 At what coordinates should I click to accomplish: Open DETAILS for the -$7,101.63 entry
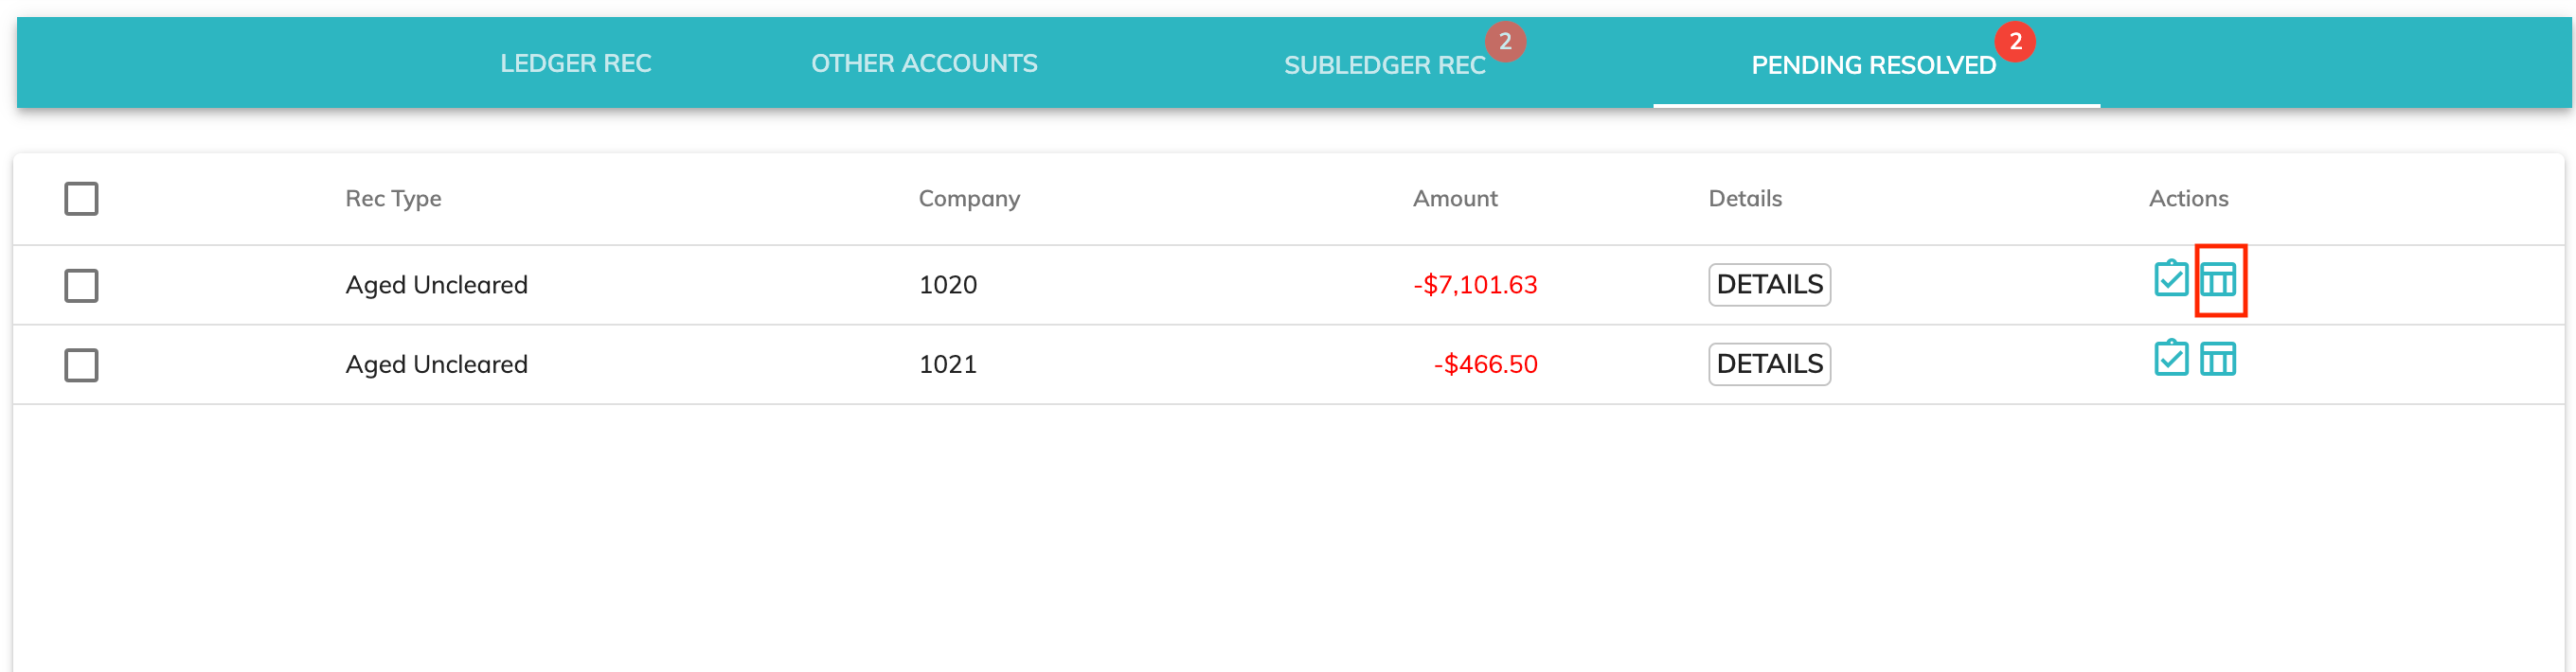(1768, 285)
